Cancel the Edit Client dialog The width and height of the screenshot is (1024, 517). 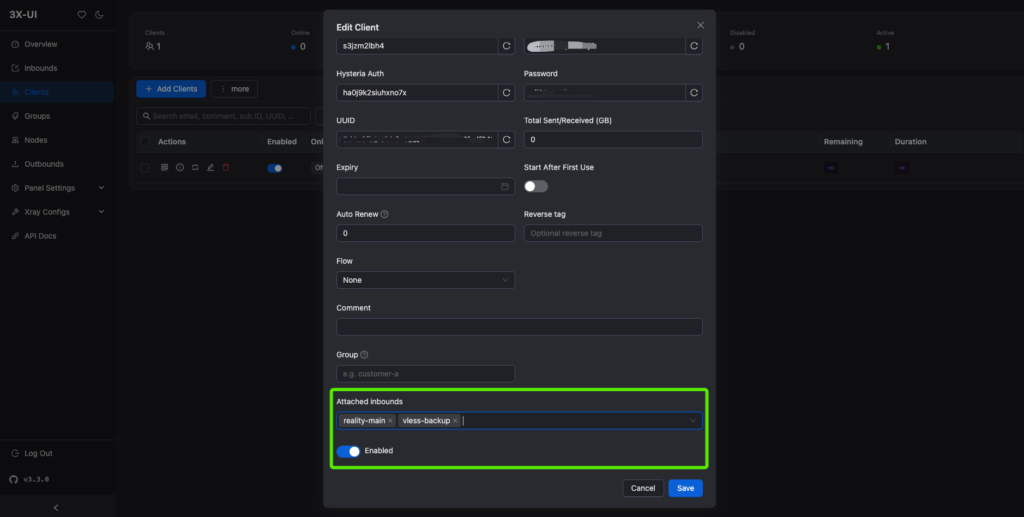pos(643,488)
